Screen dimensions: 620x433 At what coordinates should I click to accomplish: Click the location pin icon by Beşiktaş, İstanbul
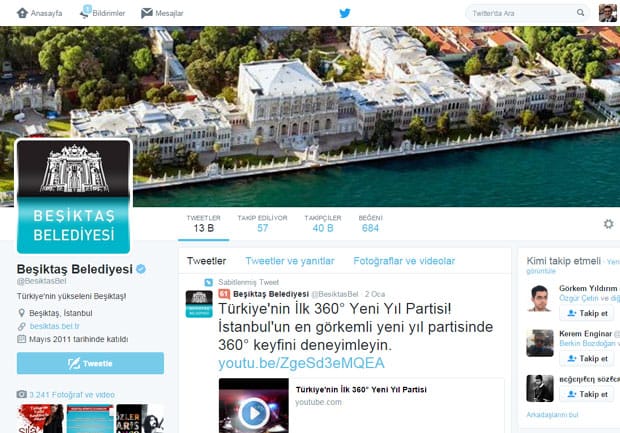click(21, 313)
